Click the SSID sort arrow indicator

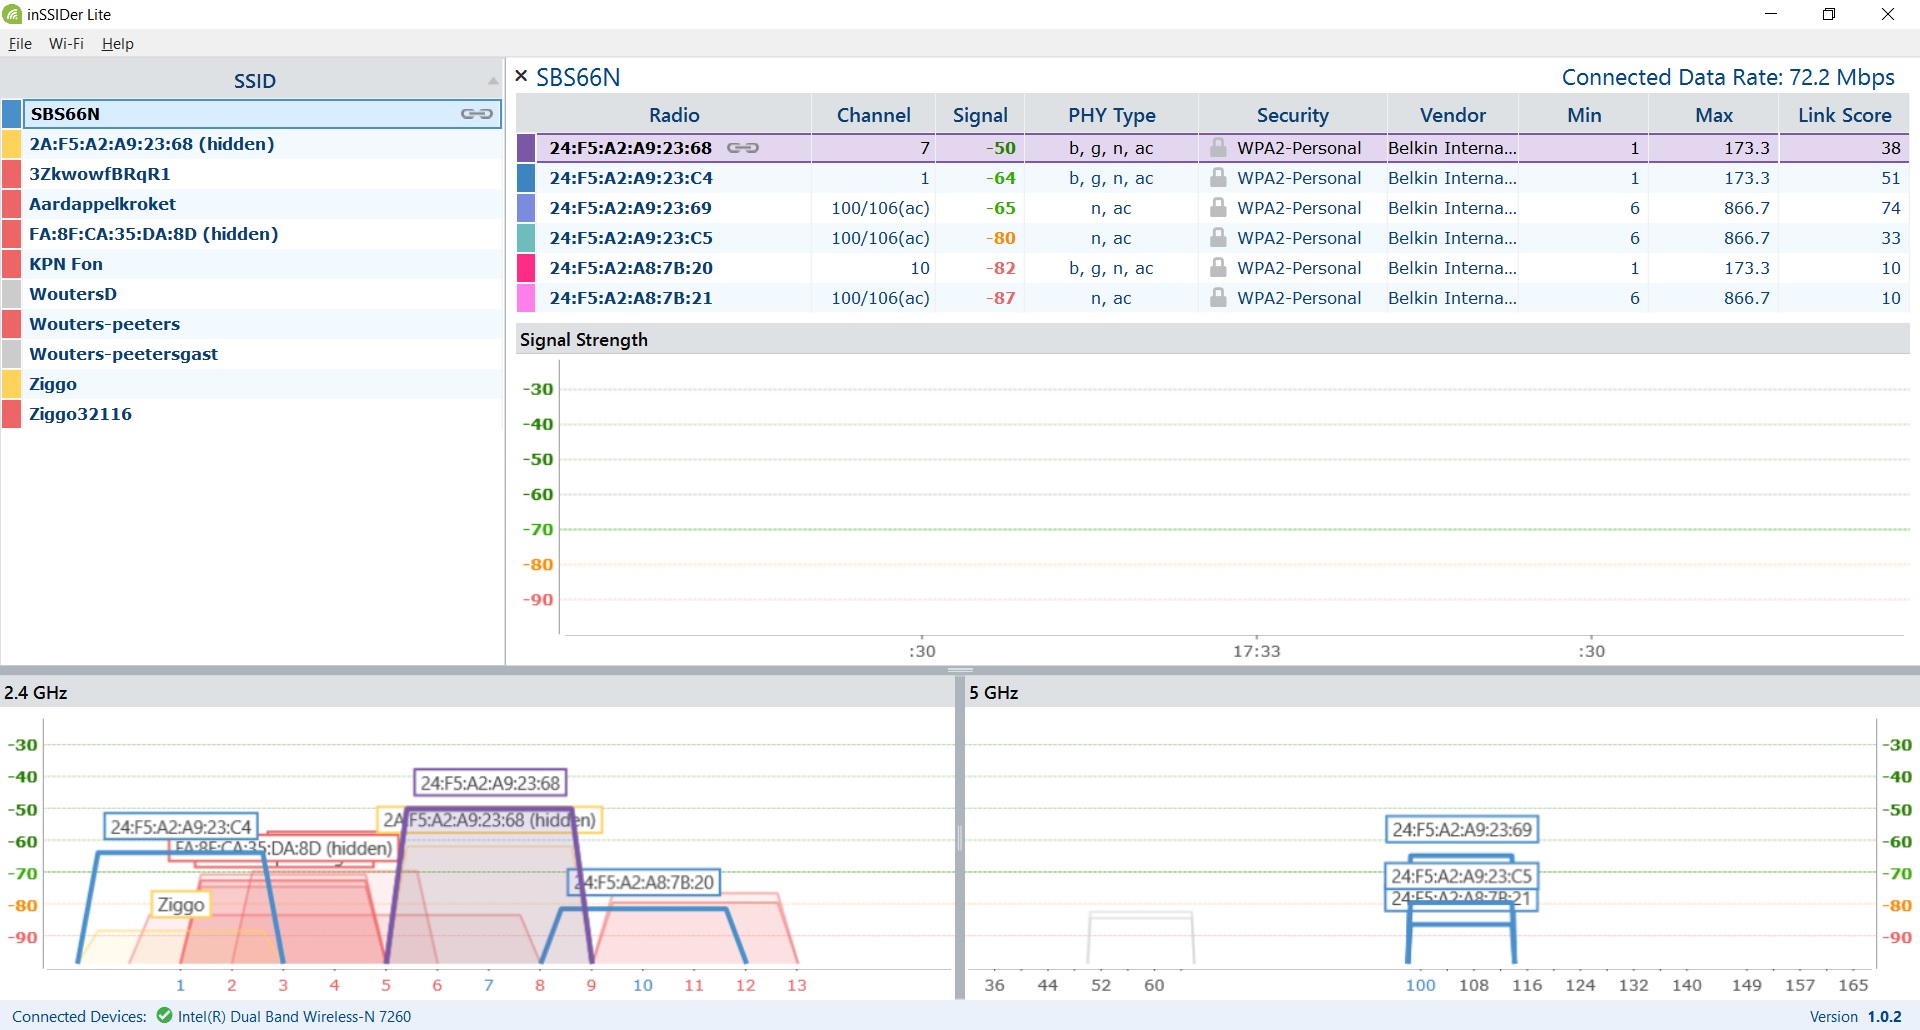493,81
